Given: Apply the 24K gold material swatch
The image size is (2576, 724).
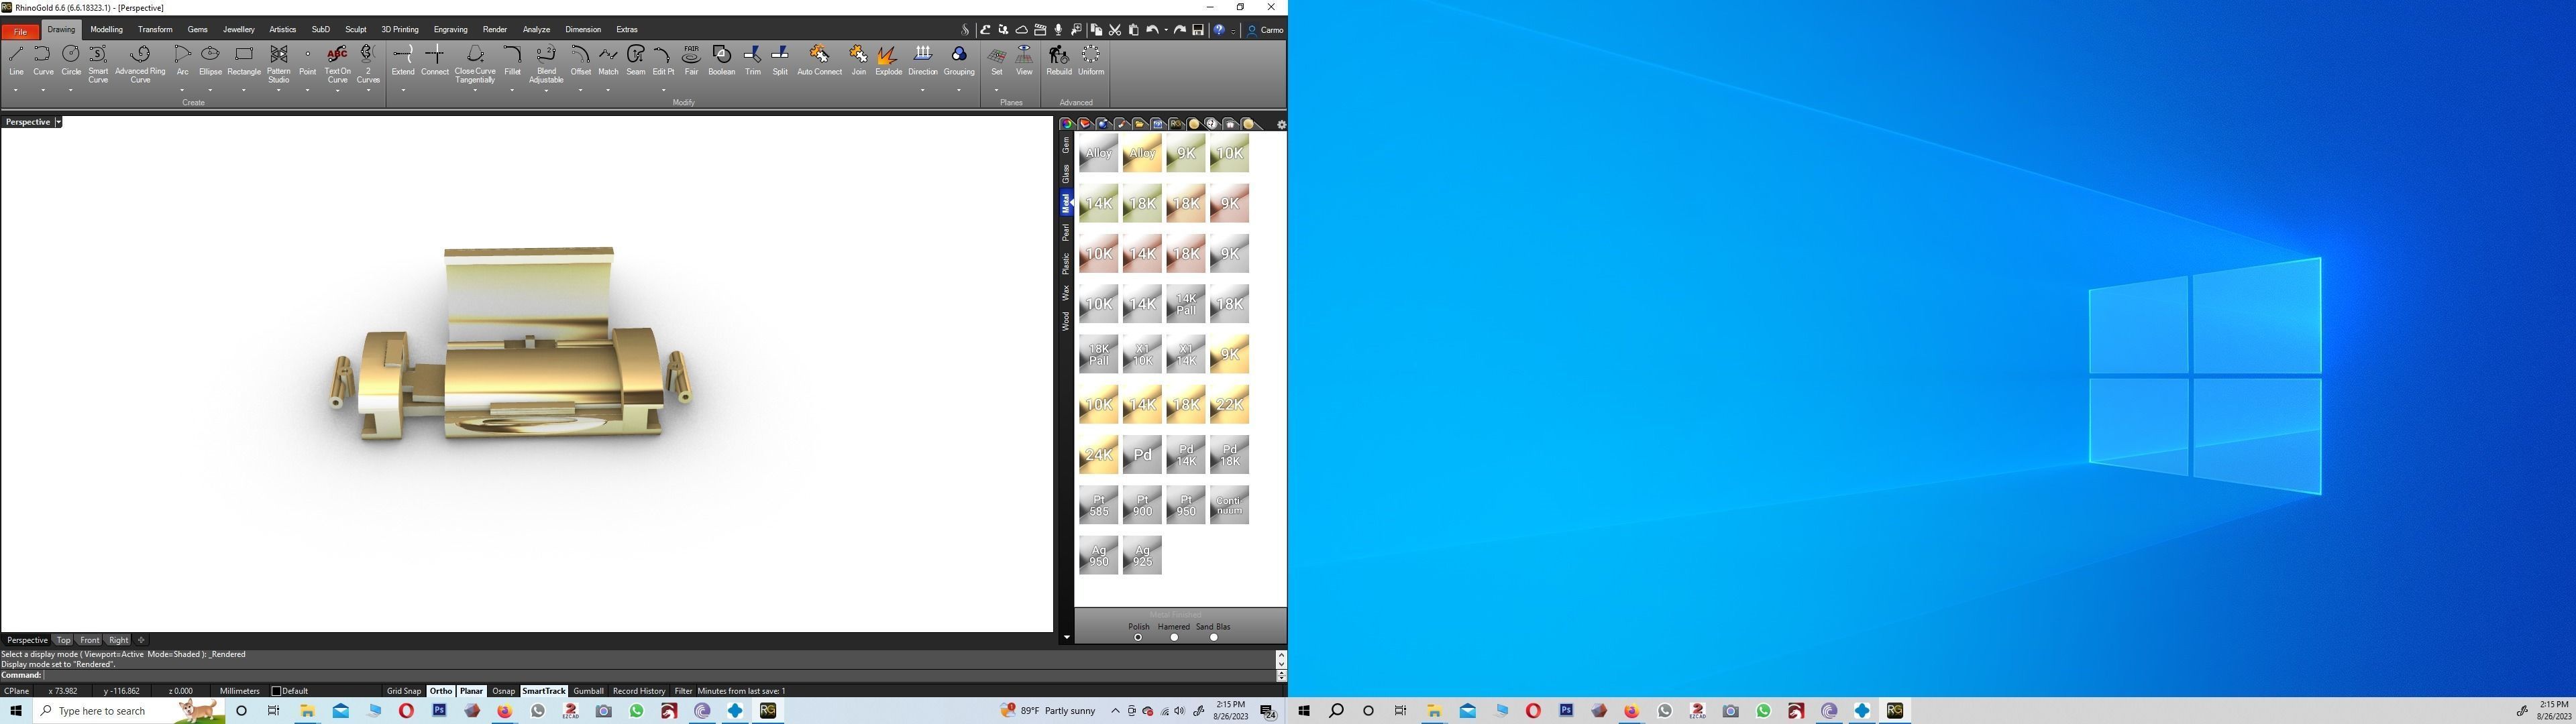Looking at the screenshot, I should click(x=1098, y=455).
